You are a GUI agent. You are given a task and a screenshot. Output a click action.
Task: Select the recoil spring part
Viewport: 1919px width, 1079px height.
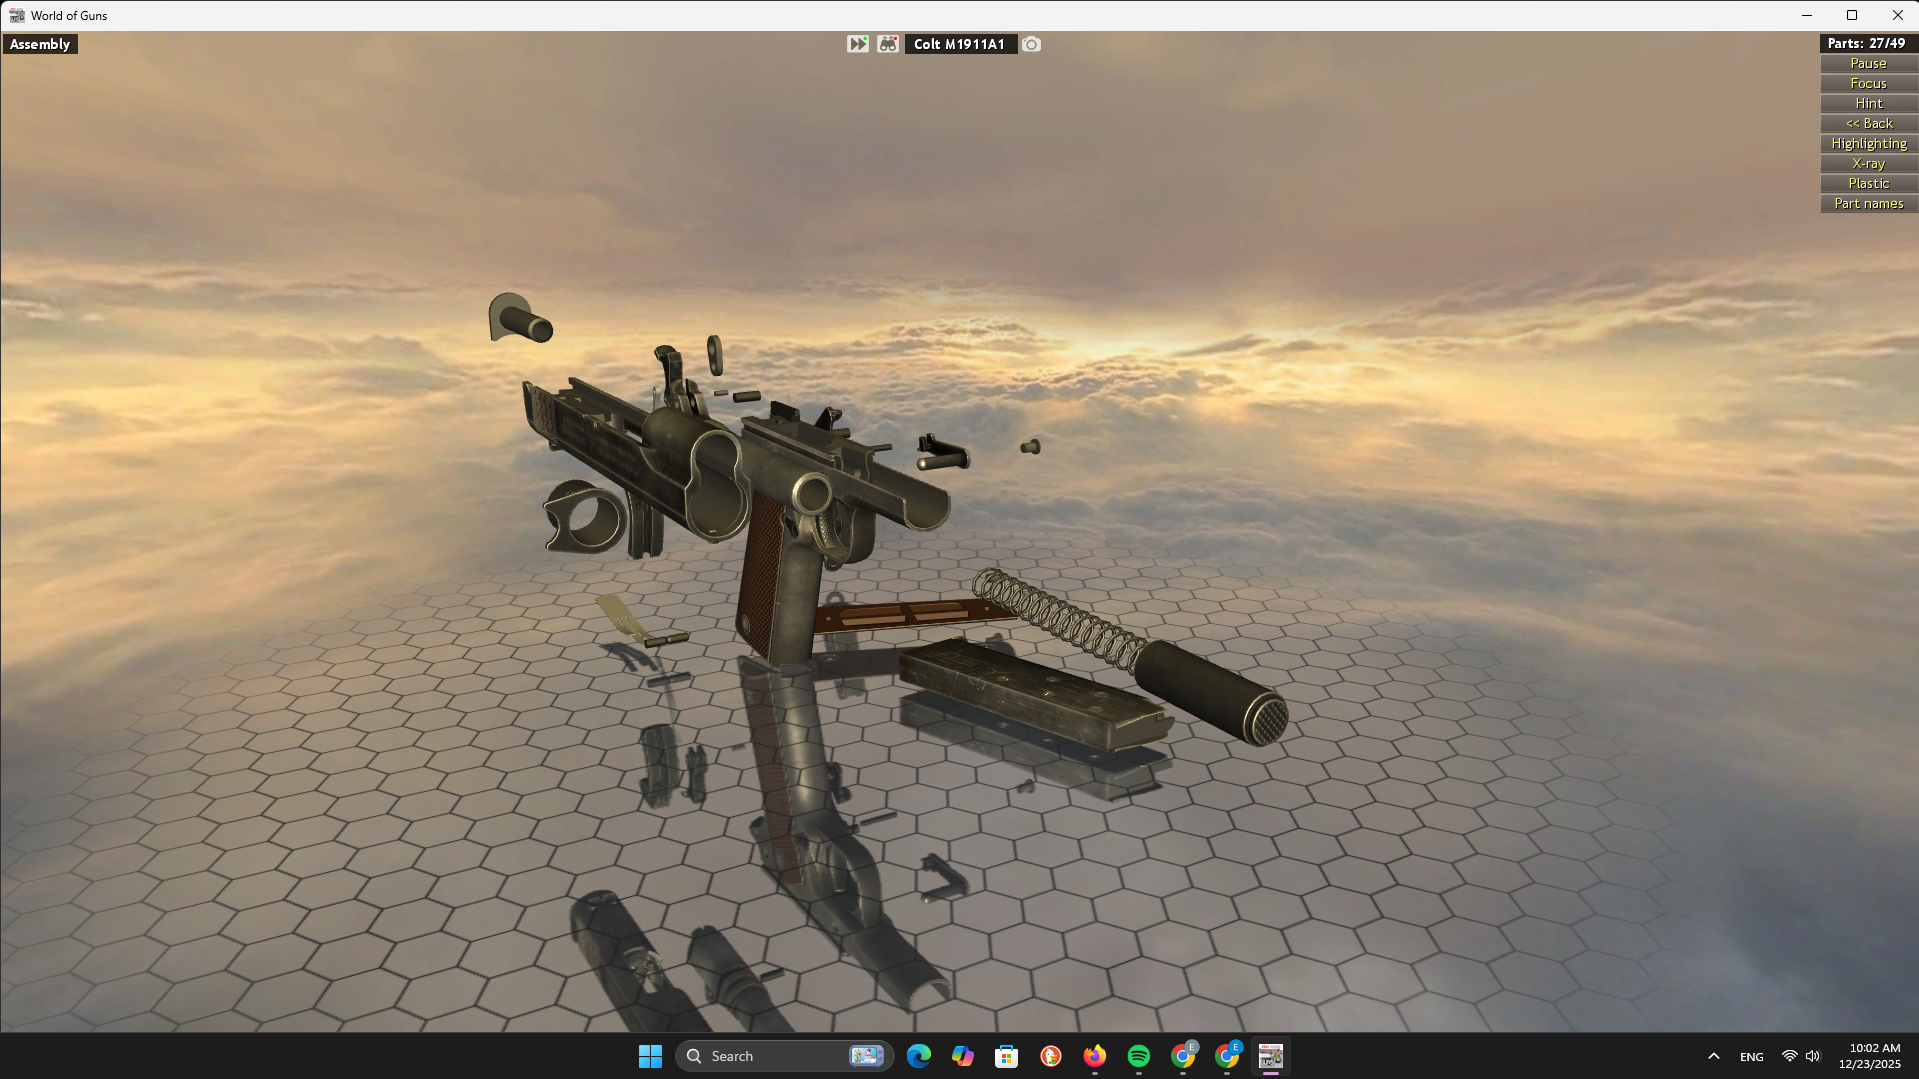[1060, 618]
